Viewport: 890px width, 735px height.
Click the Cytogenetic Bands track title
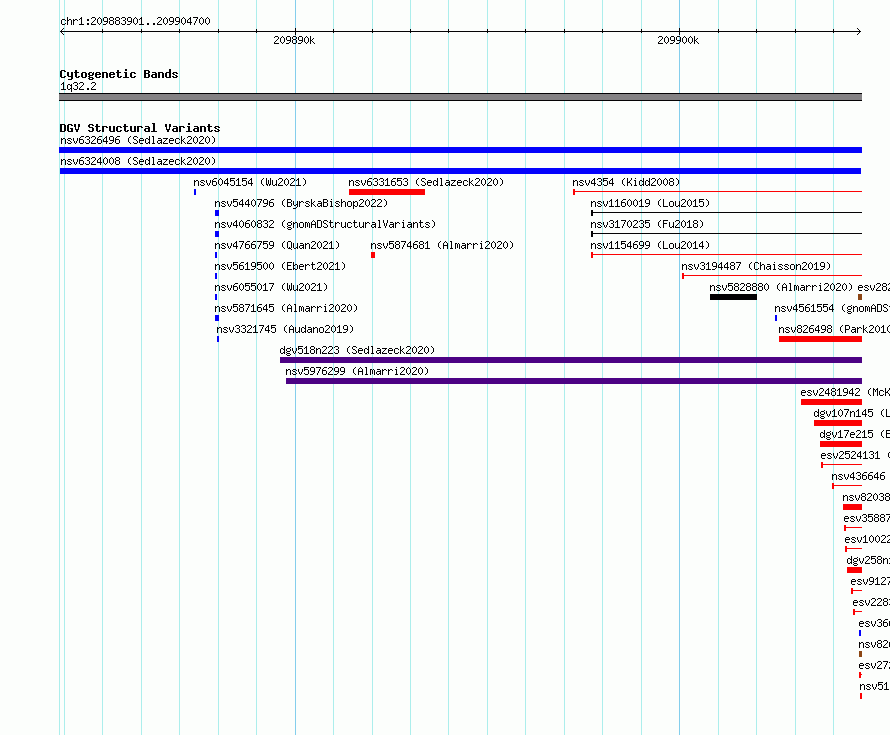[x=119, y=74]
